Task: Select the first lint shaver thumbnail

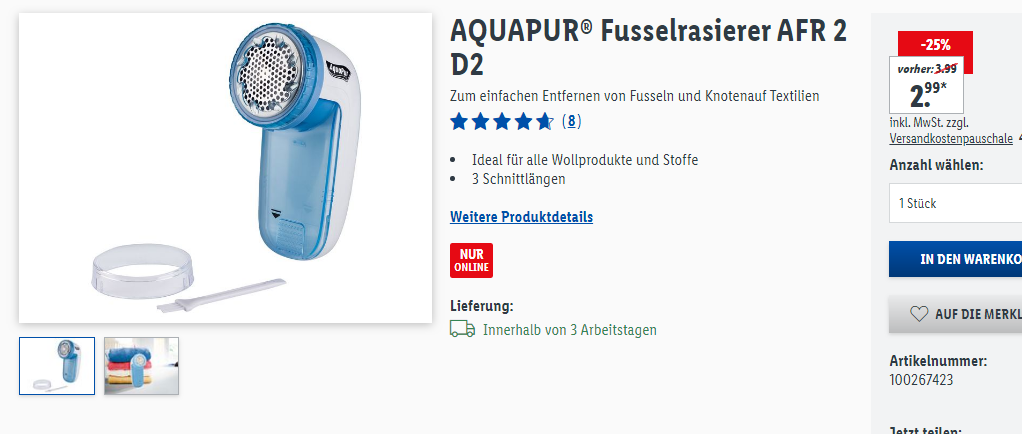Action: 57,366
